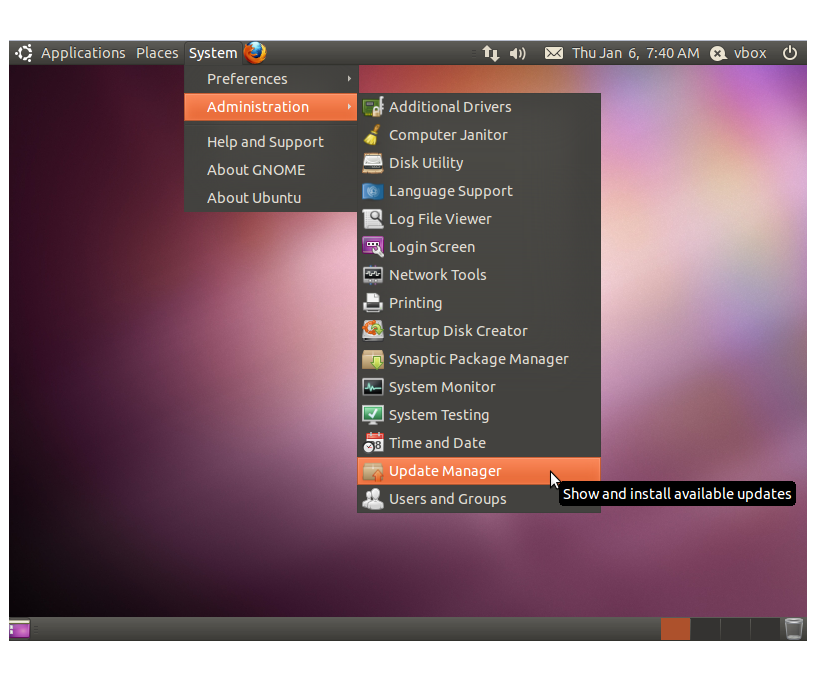The image size is (816, 681).
Task: Open Login Screen settings
Action: (479, 247)
